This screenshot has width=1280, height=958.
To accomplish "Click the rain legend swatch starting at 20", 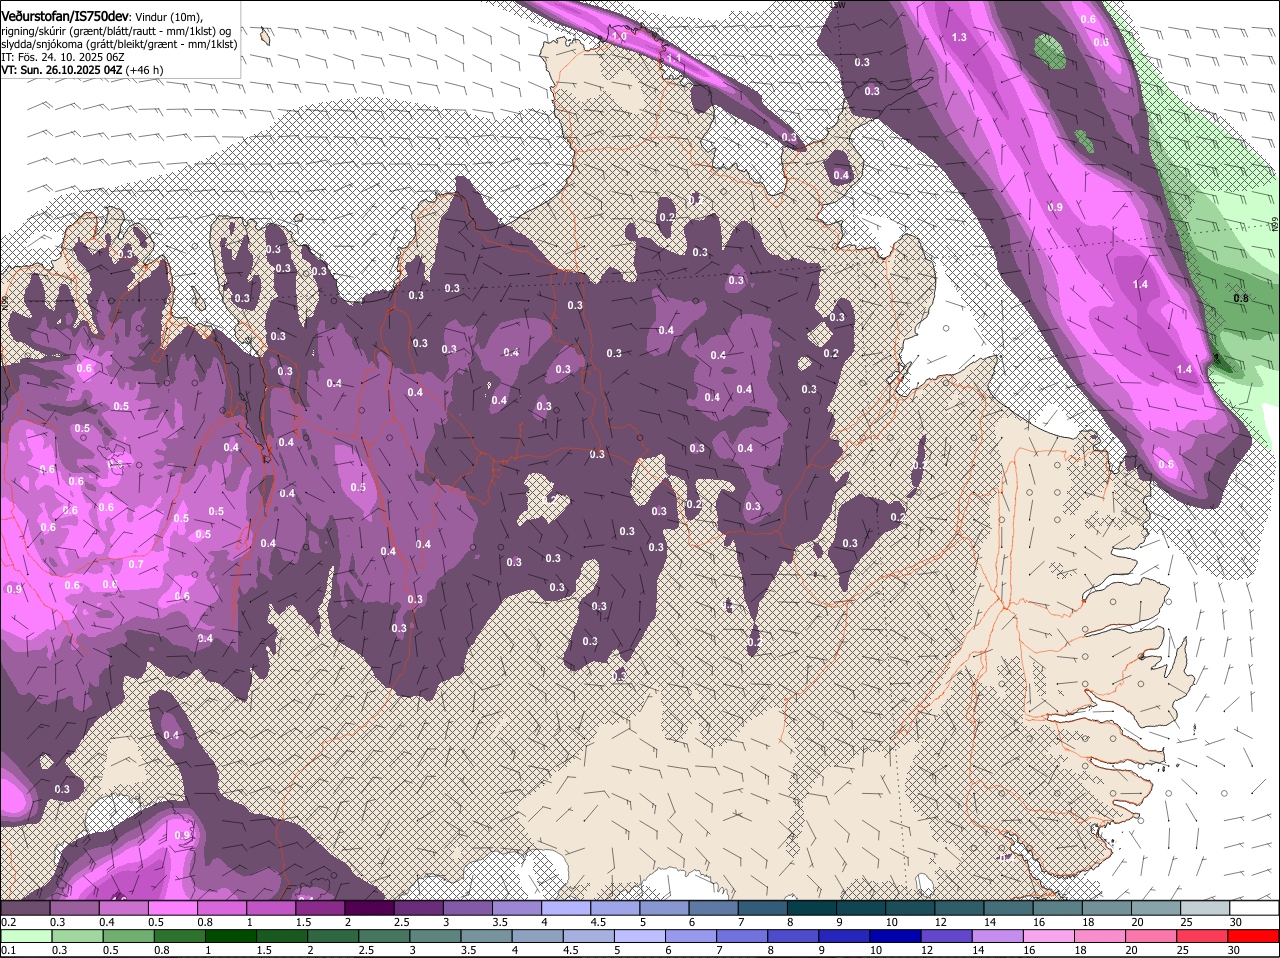I will 1151,935.
